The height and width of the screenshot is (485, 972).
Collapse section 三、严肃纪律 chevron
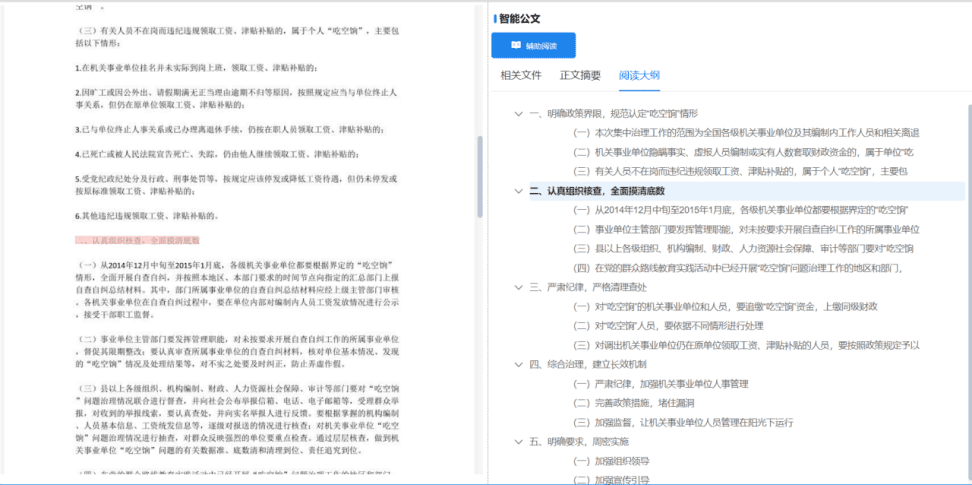(518, 287)
